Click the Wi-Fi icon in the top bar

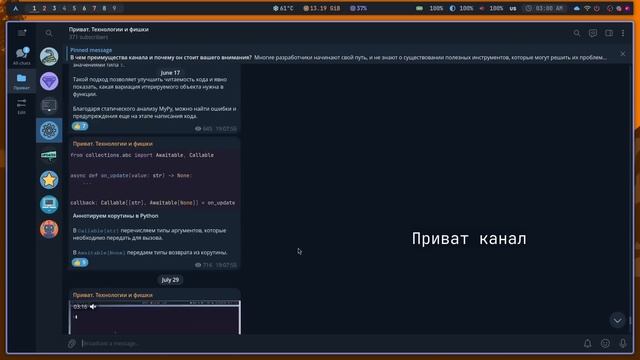(587, 8)
